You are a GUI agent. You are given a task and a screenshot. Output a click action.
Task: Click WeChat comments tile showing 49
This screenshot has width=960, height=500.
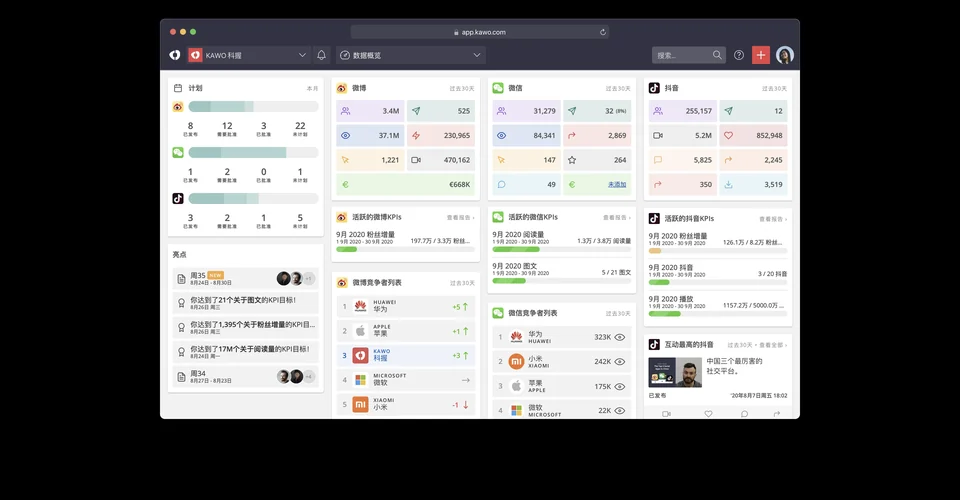(x=527, y=184)
